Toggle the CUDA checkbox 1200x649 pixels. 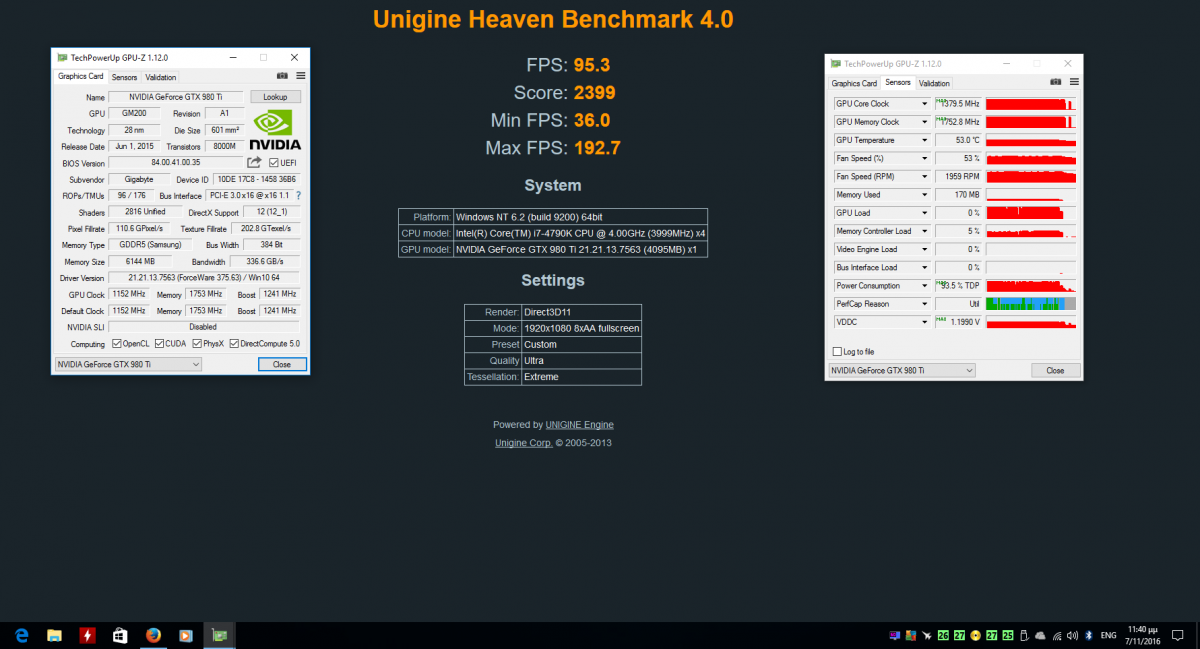point(157,344)
